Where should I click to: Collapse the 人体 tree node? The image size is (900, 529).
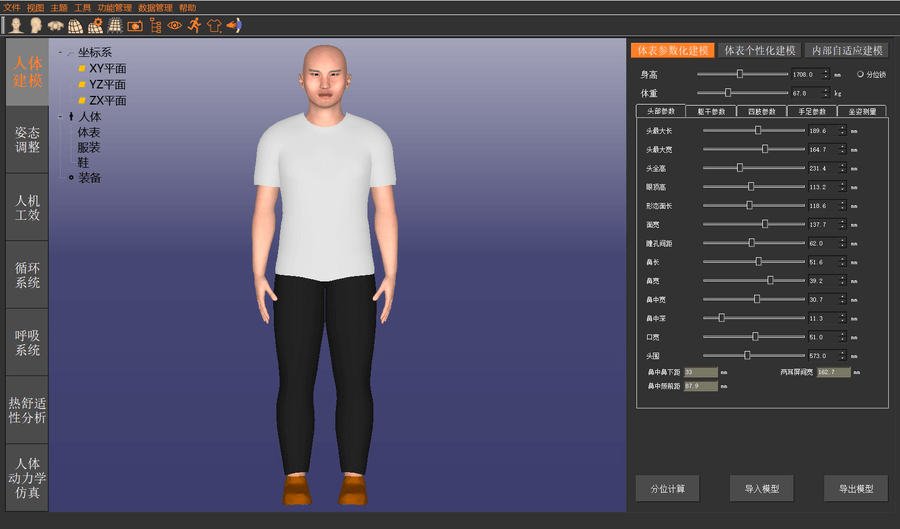pos(60,117)
